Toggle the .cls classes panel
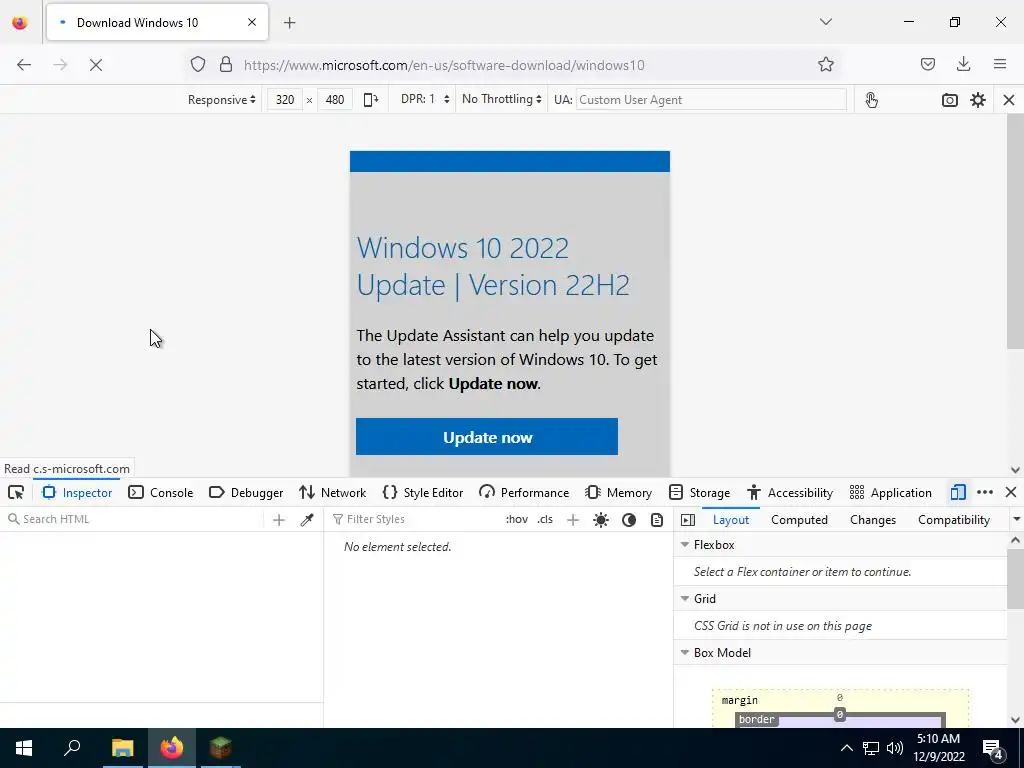Image resolution: width=1024 pixels, height=768 pixels. point(545,519)
